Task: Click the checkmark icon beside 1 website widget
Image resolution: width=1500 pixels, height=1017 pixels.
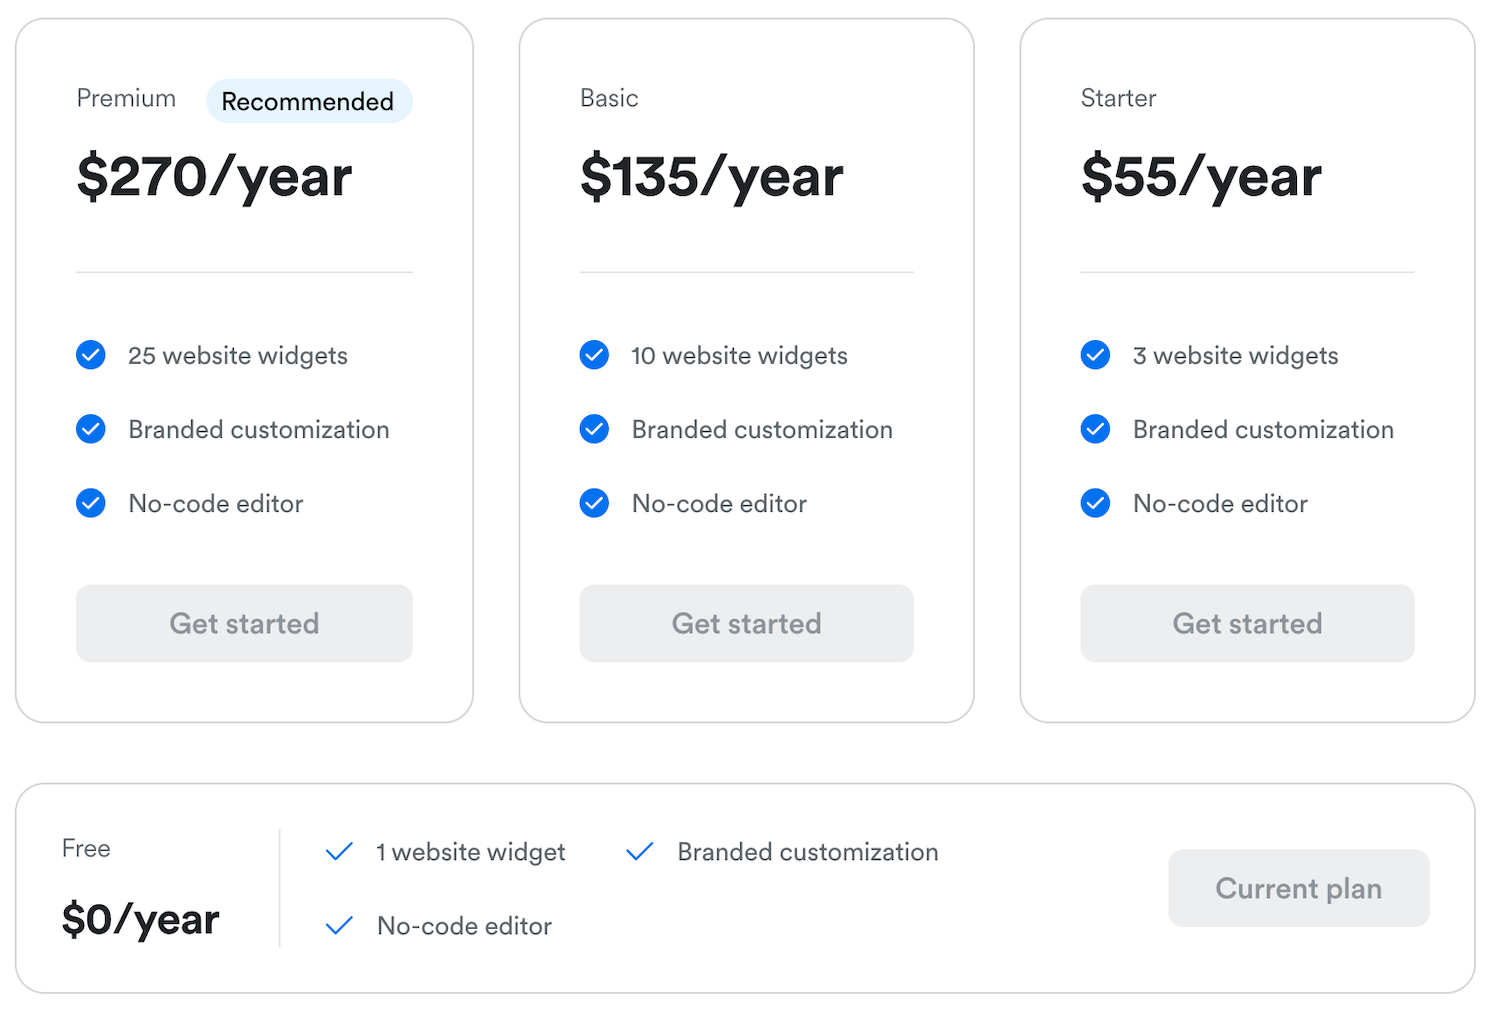Action: click(x=339, y=852)
